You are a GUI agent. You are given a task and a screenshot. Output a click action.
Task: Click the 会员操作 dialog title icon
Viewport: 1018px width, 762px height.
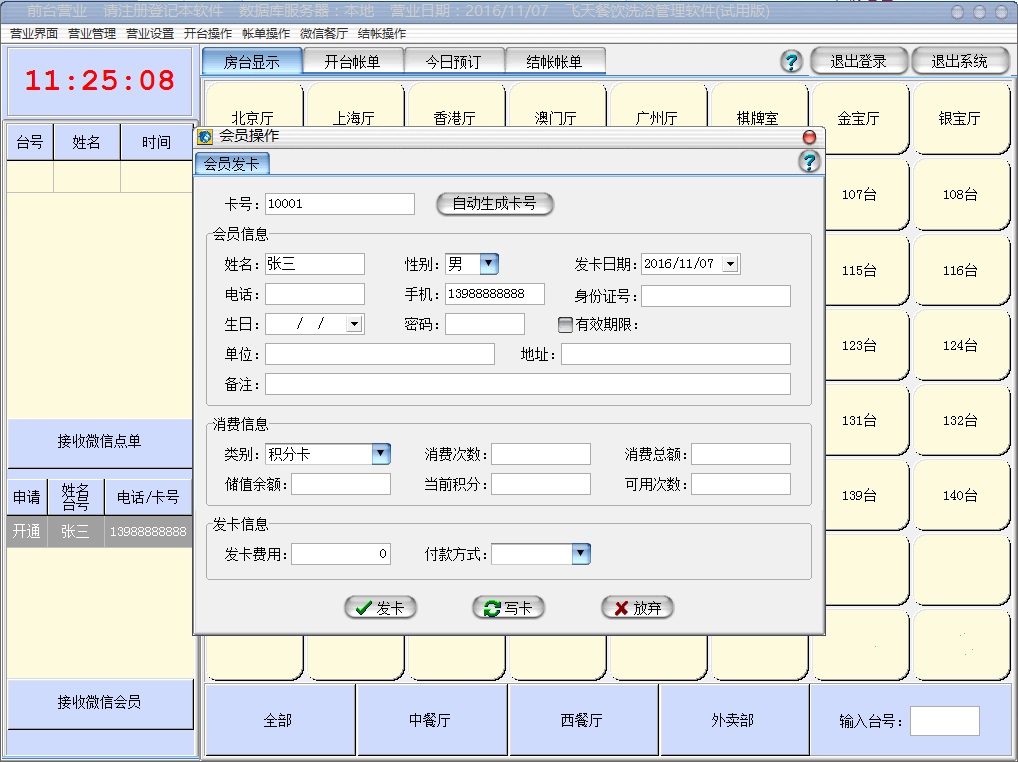(x=205, y=137)
